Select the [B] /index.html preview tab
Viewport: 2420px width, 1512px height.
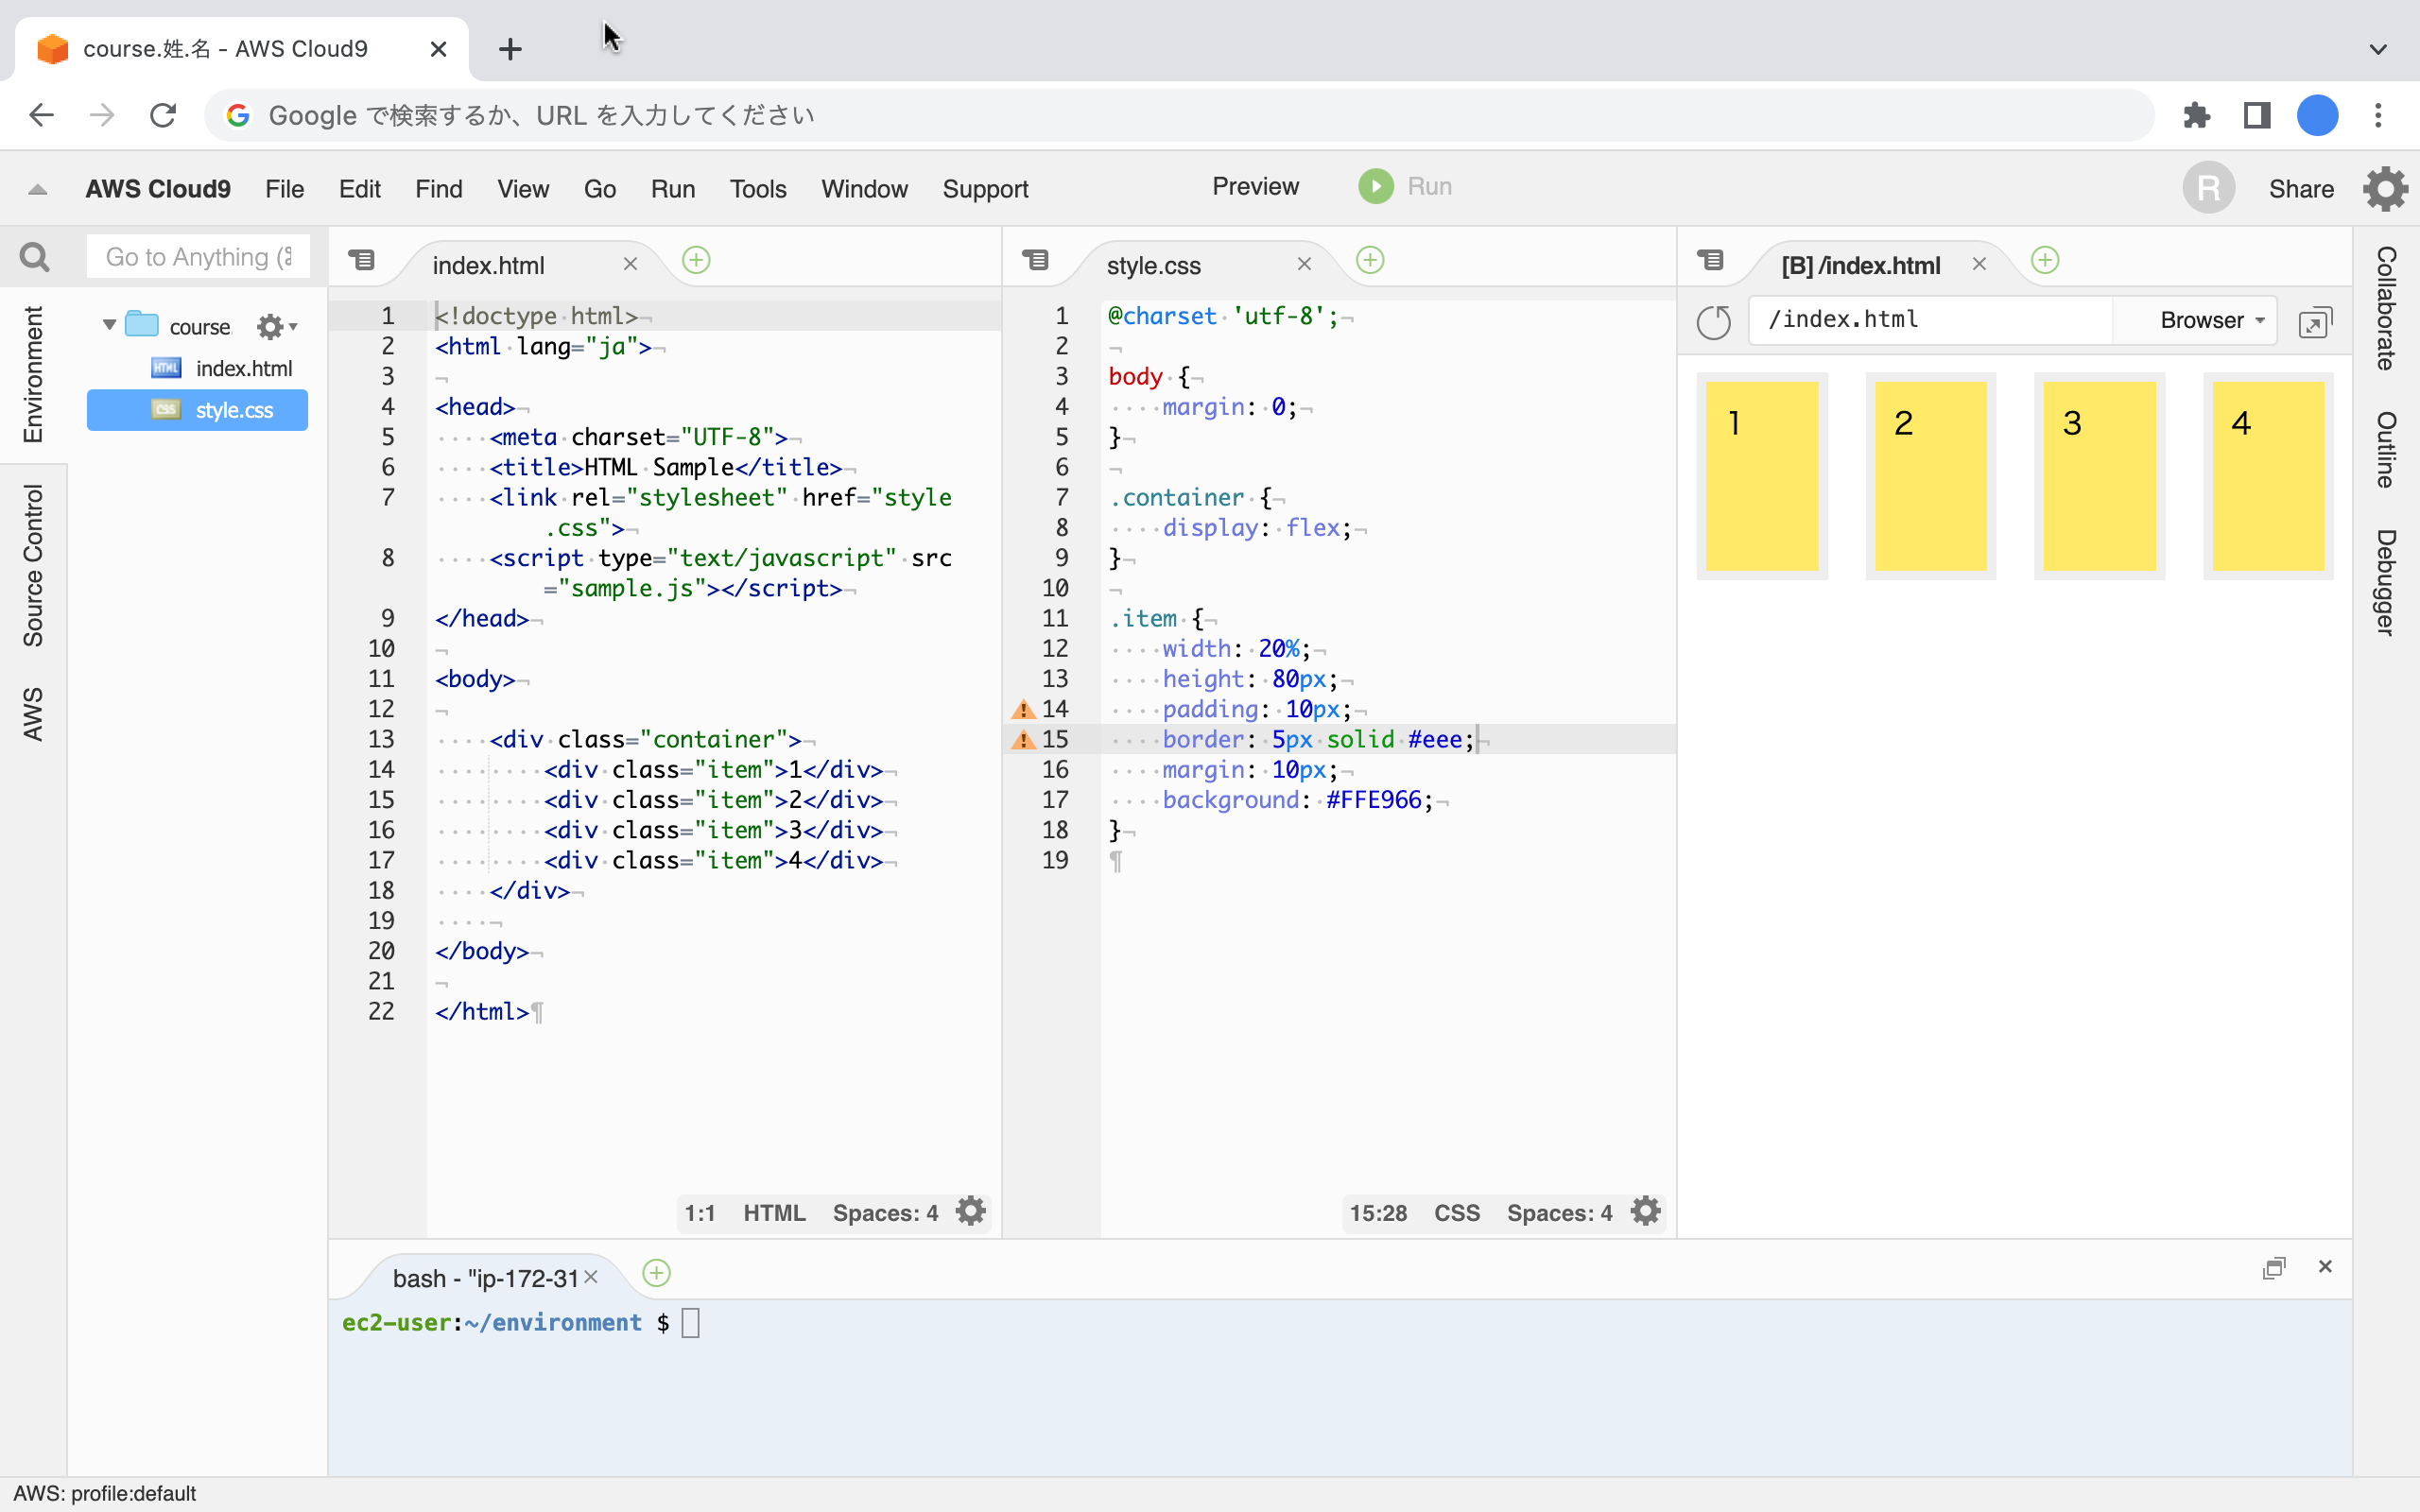(1860, 265)
